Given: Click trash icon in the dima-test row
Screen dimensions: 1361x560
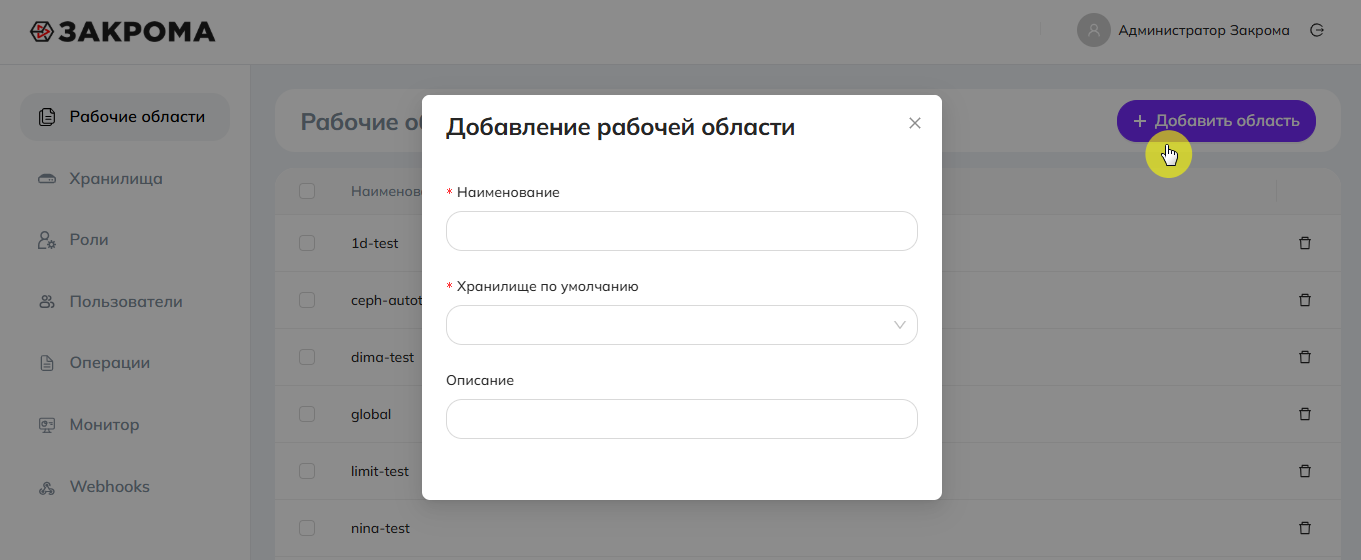Looking at the screenshot, I should [1304, 357].
